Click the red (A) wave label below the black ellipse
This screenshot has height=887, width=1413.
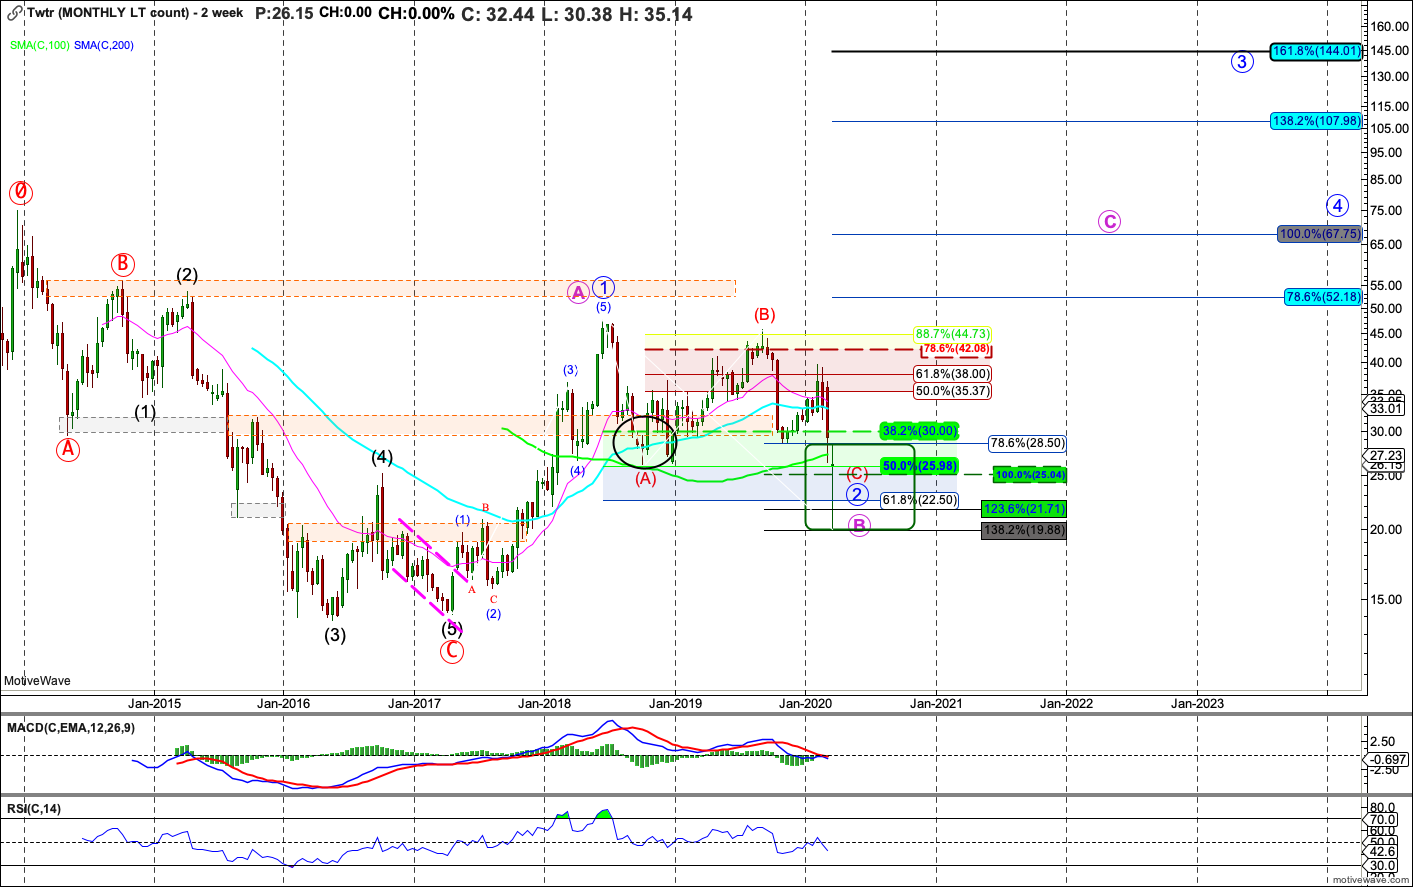pos(646,478)
